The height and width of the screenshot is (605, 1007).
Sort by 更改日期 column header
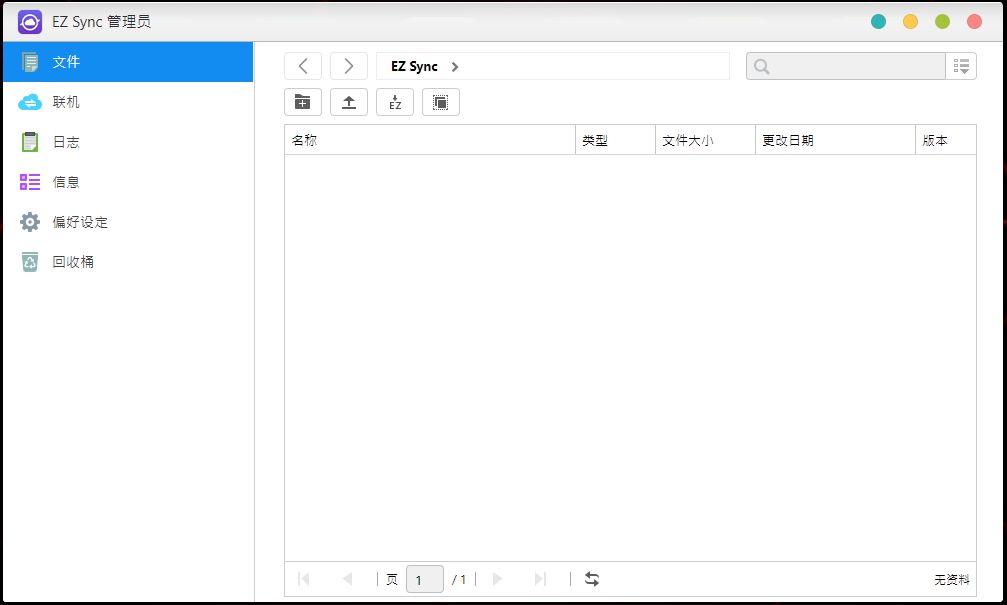coord(836,140)
